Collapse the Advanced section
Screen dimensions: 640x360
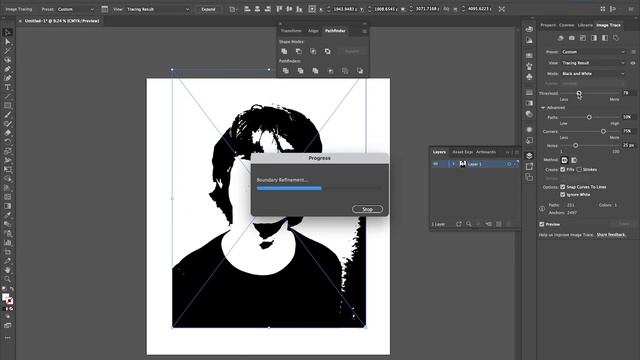[543, 108]
